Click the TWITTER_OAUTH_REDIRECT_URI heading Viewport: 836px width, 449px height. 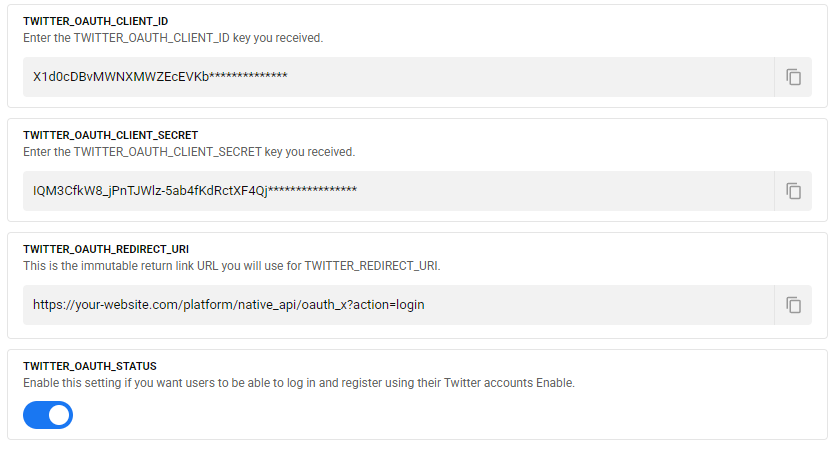[x=106, y=249]
